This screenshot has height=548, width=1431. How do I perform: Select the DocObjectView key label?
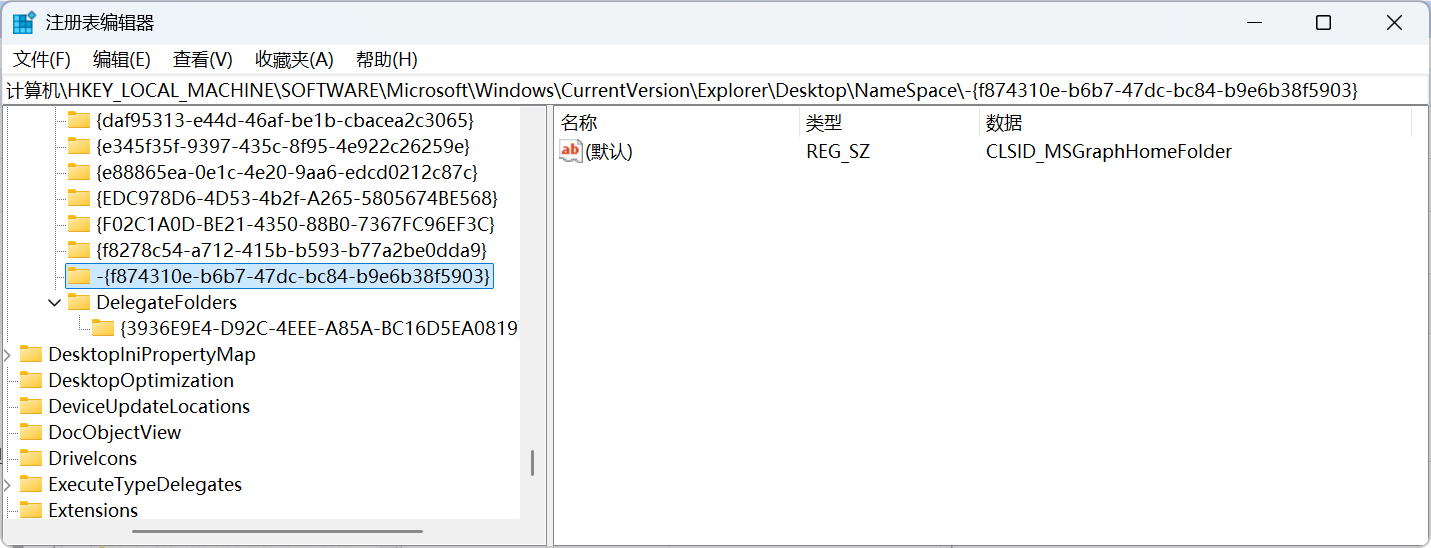tap(115, 432)
